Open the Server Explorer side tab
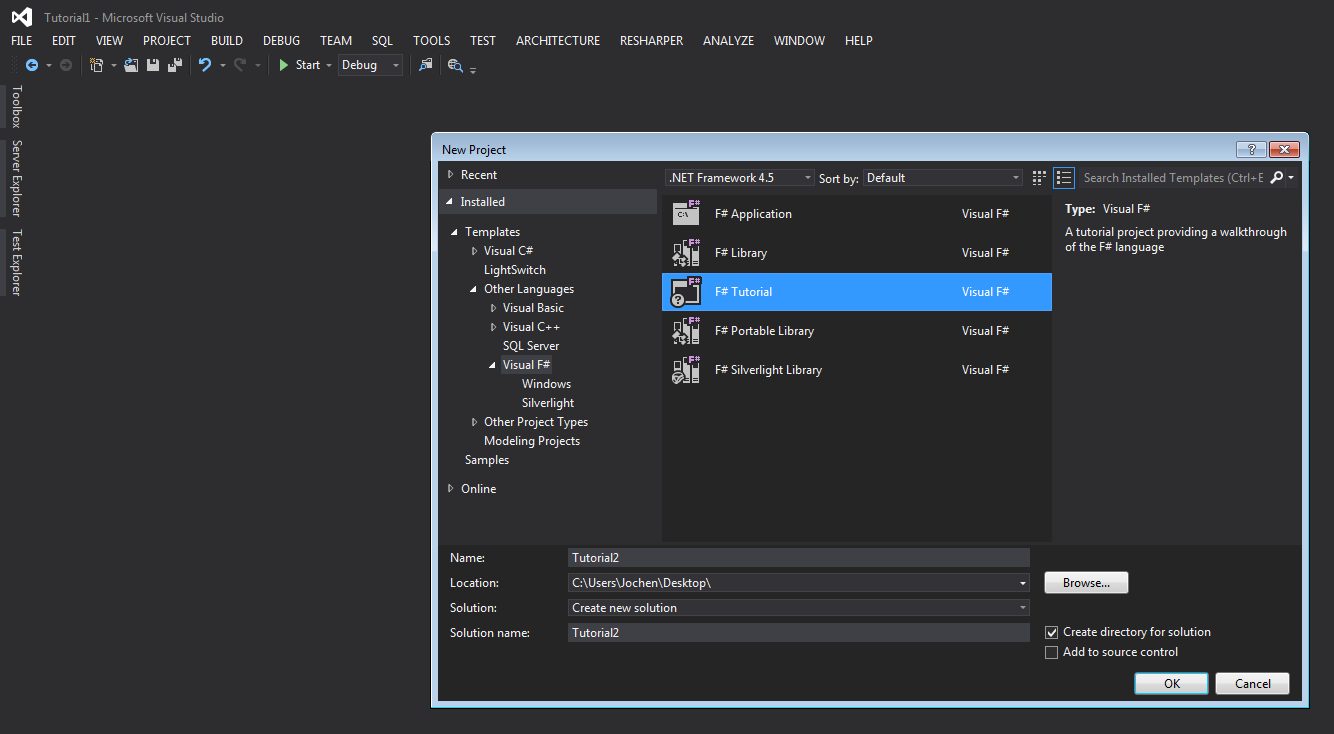 tap(16, 178)
